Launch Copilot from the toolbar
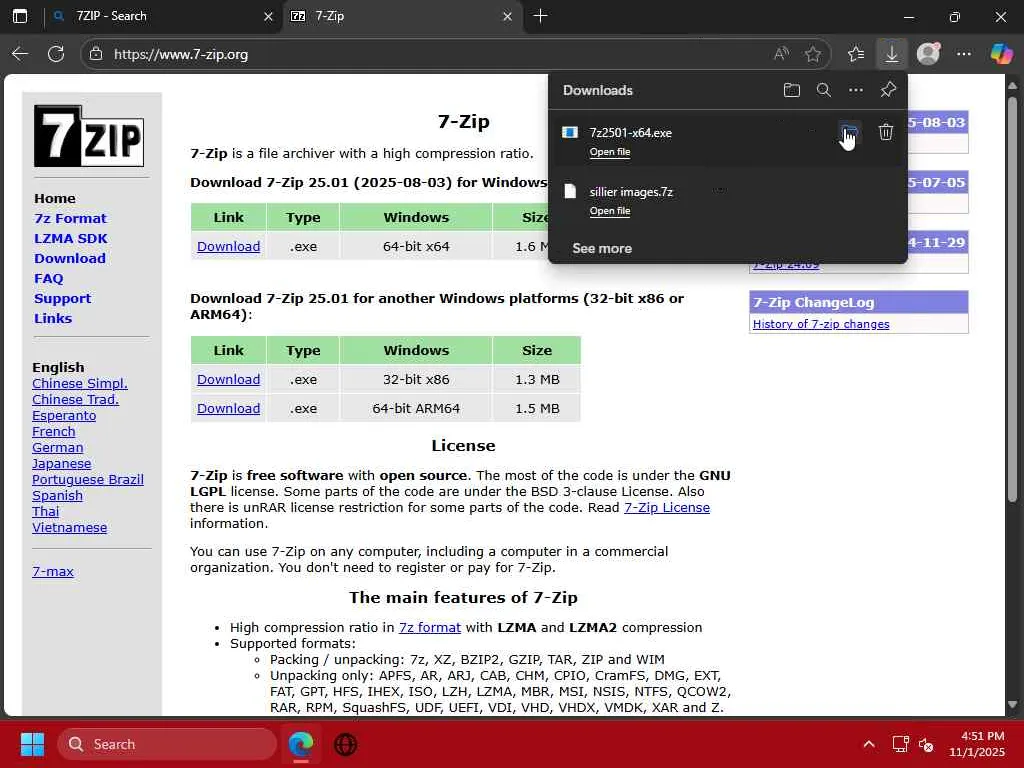Image resolution: width=1024 pixels, height=768 pixels. click(x=1000, y=54)
